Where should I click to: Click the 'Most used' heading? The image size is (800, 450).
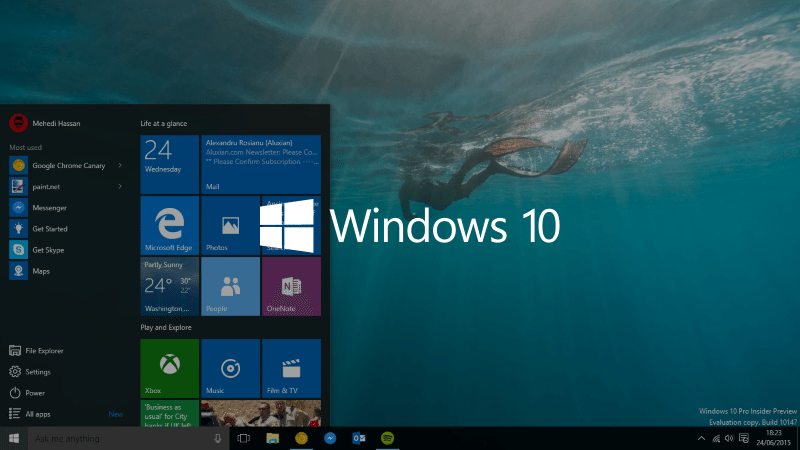(26, 147)
